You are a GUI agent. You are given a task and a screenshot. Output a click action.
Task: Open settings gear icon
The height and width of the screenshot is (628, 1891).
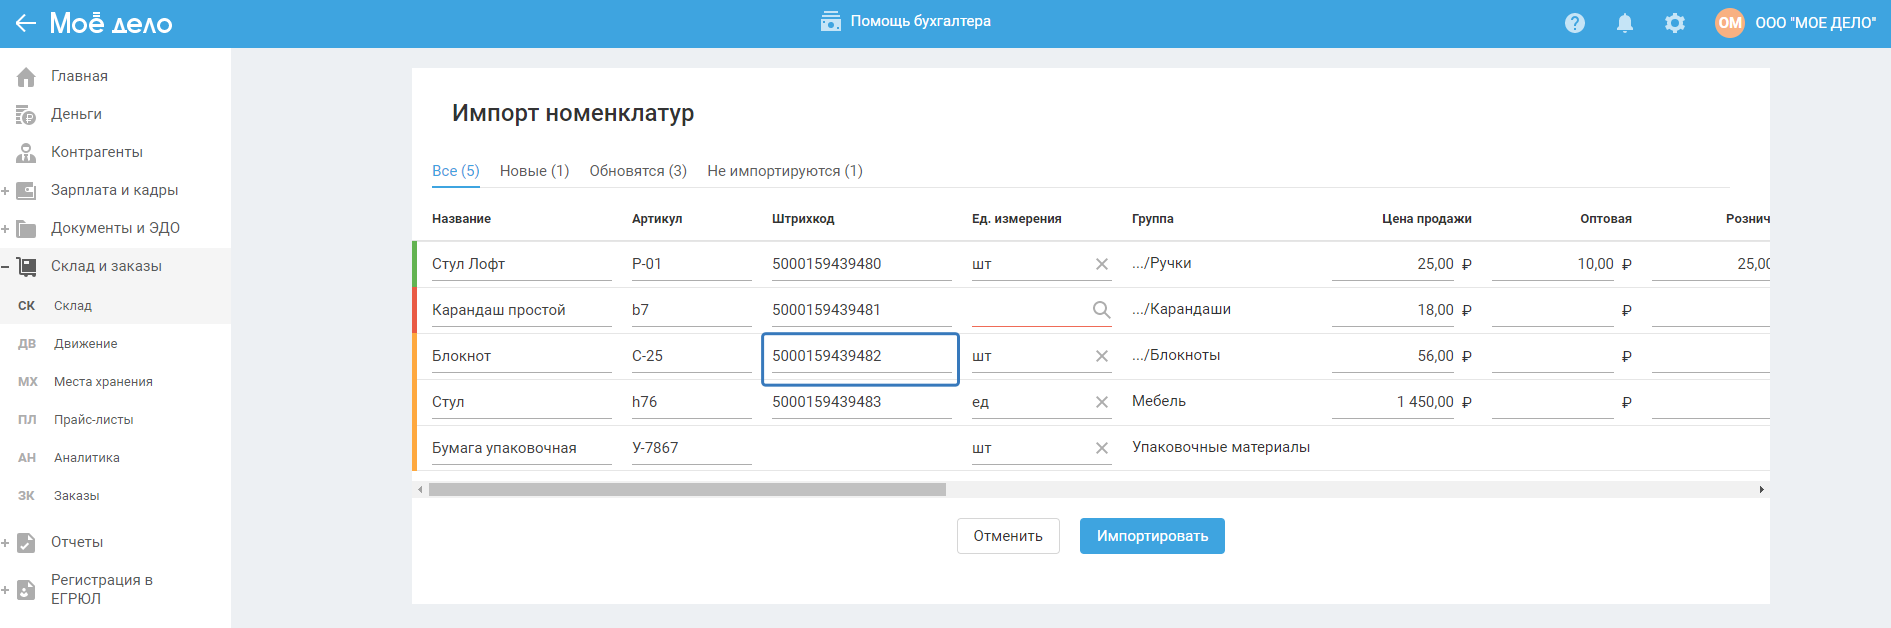tap(1674, 23)
